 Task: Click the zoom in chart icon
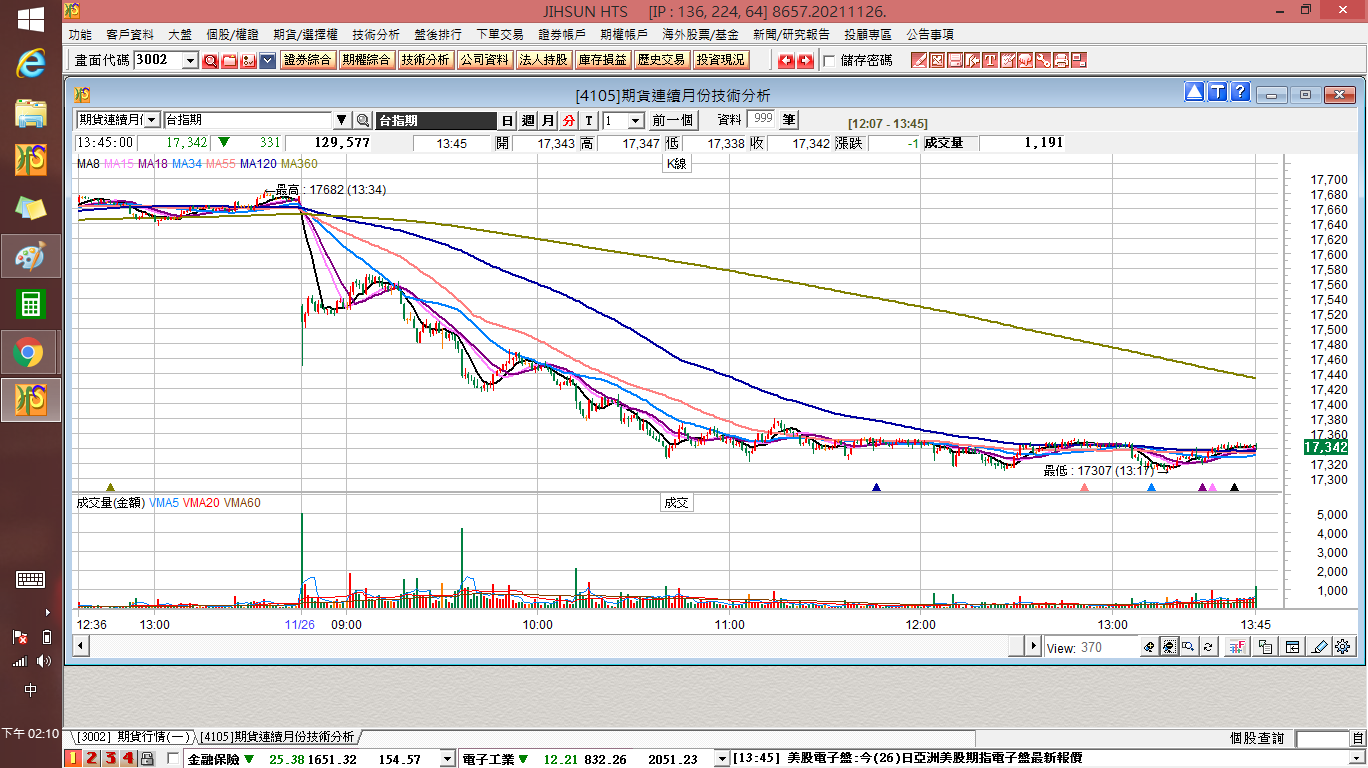(1149, 647)
